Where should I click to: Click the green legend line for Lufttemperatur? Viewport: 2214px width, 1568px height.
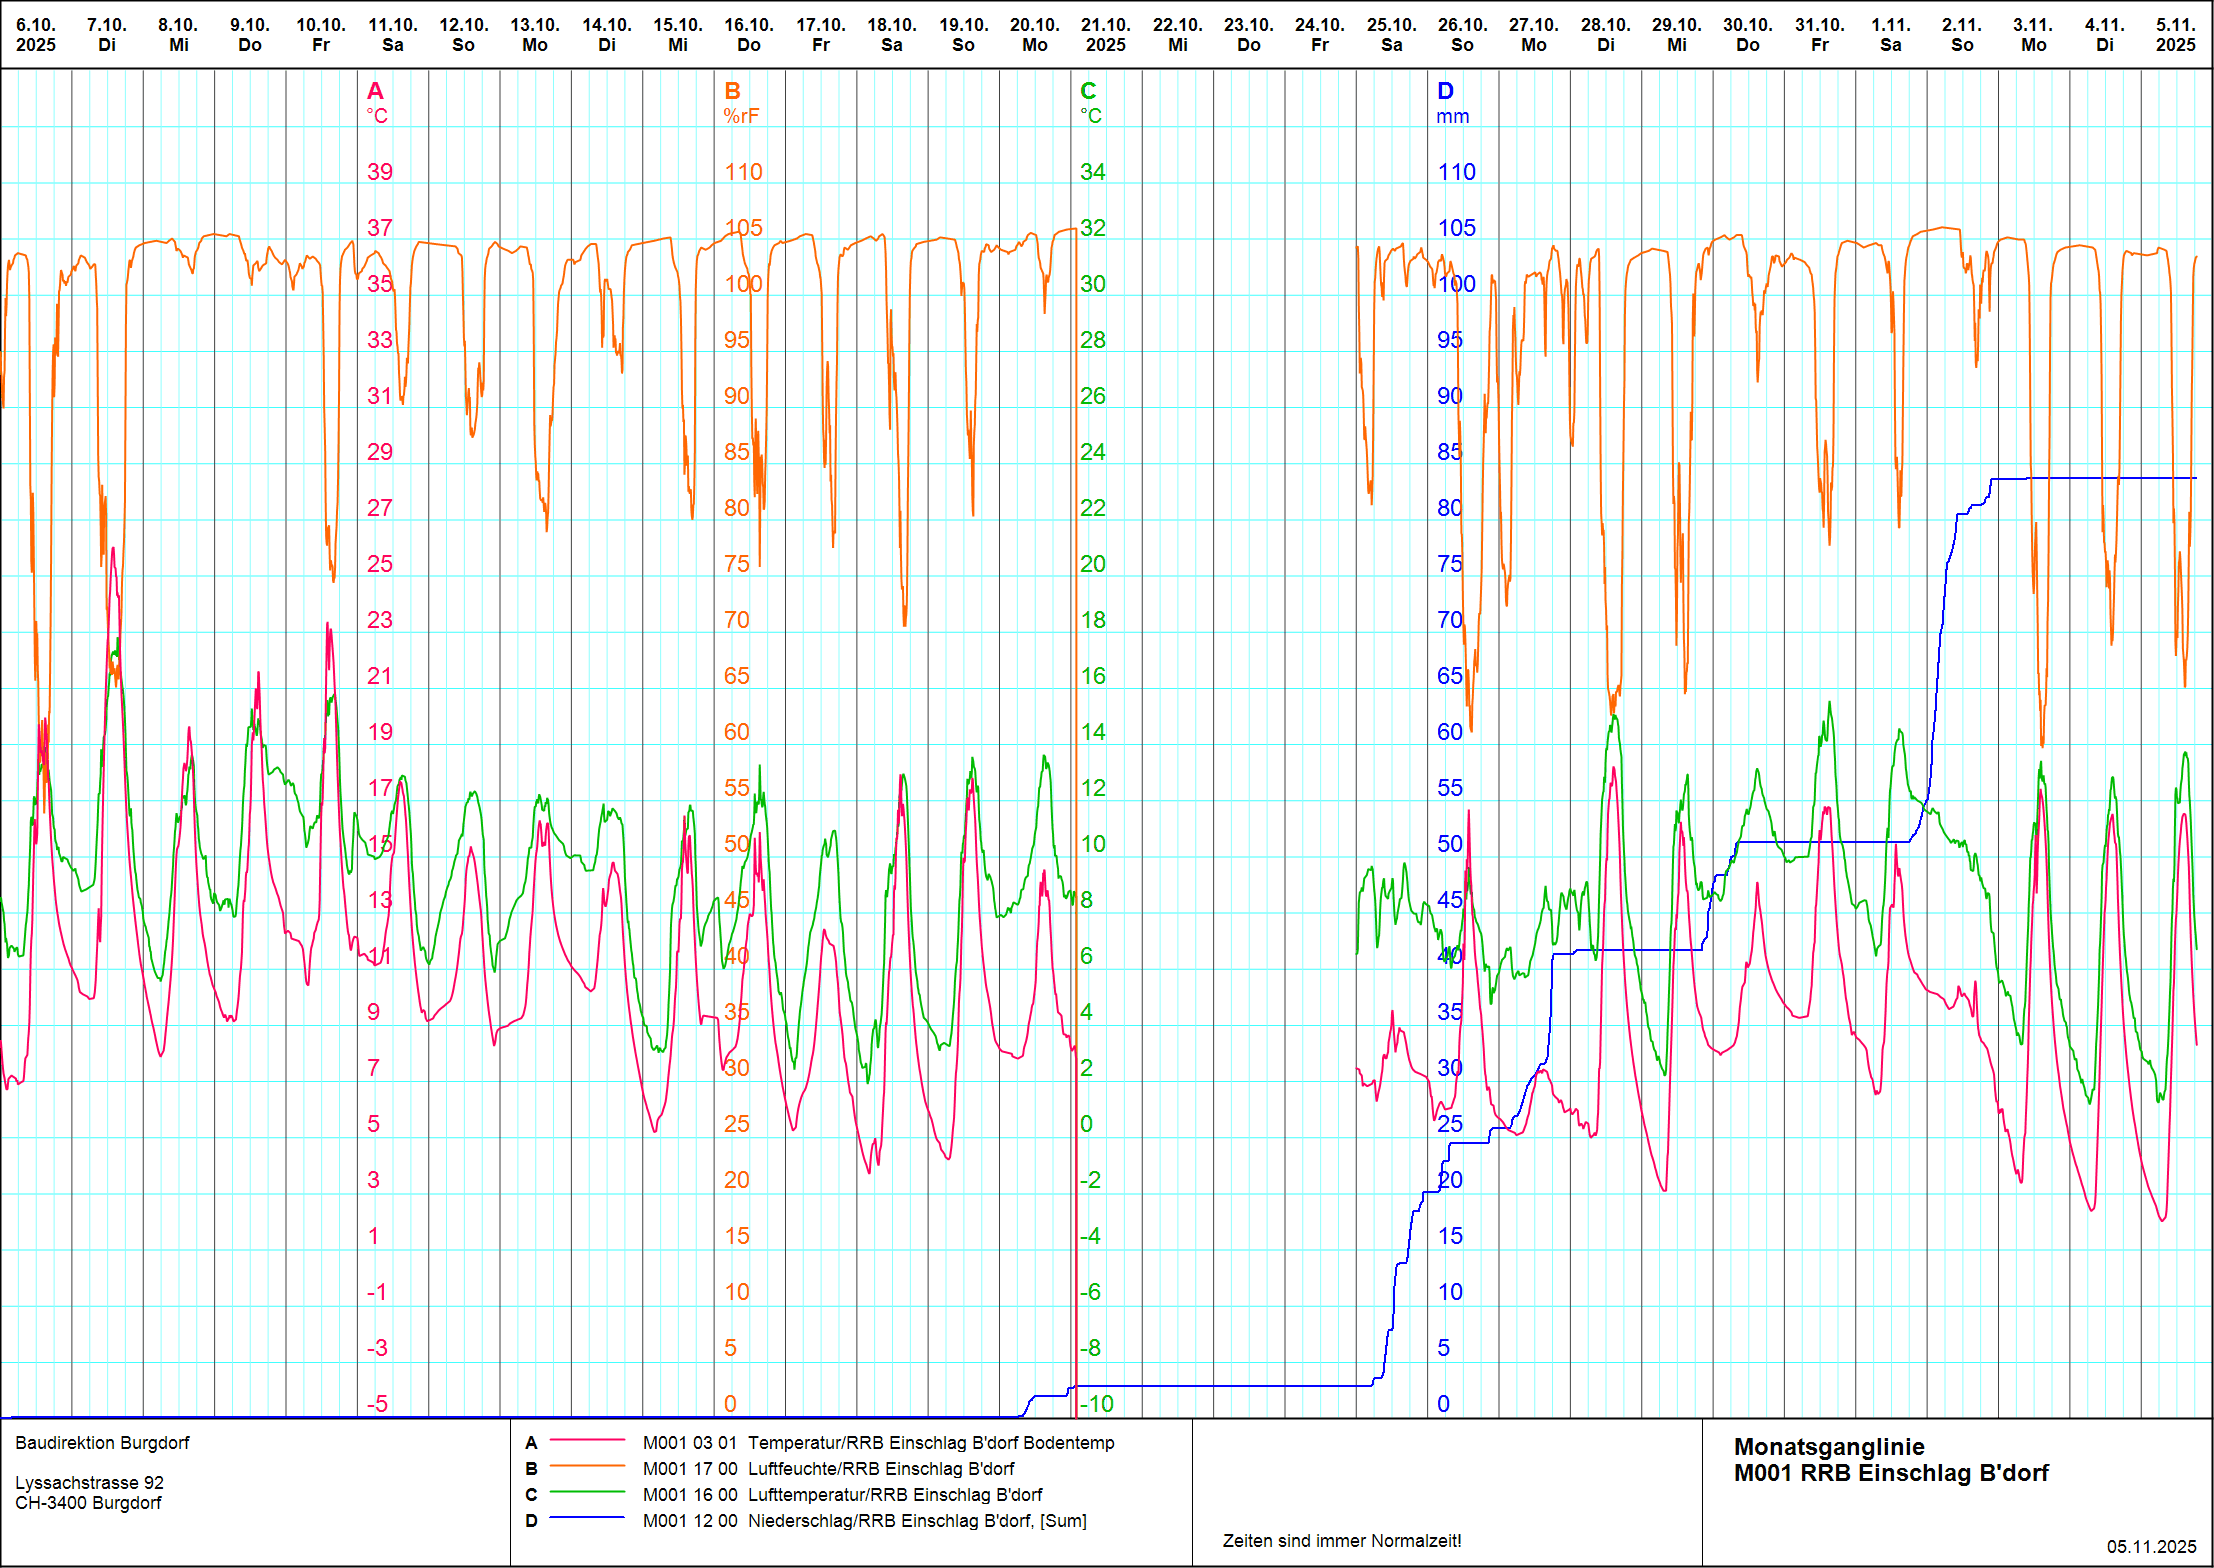(x=587, y=1493)
